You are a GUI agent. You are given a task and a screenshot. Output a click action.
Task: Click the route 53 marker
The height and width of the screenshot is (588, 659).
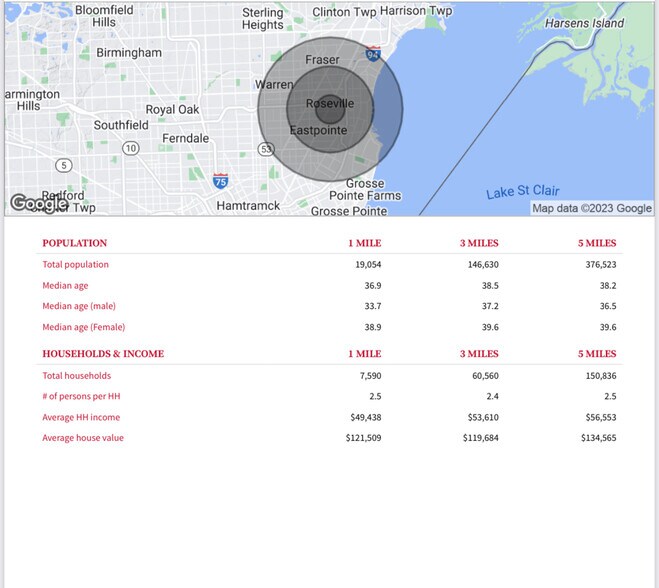click(266, 149)
